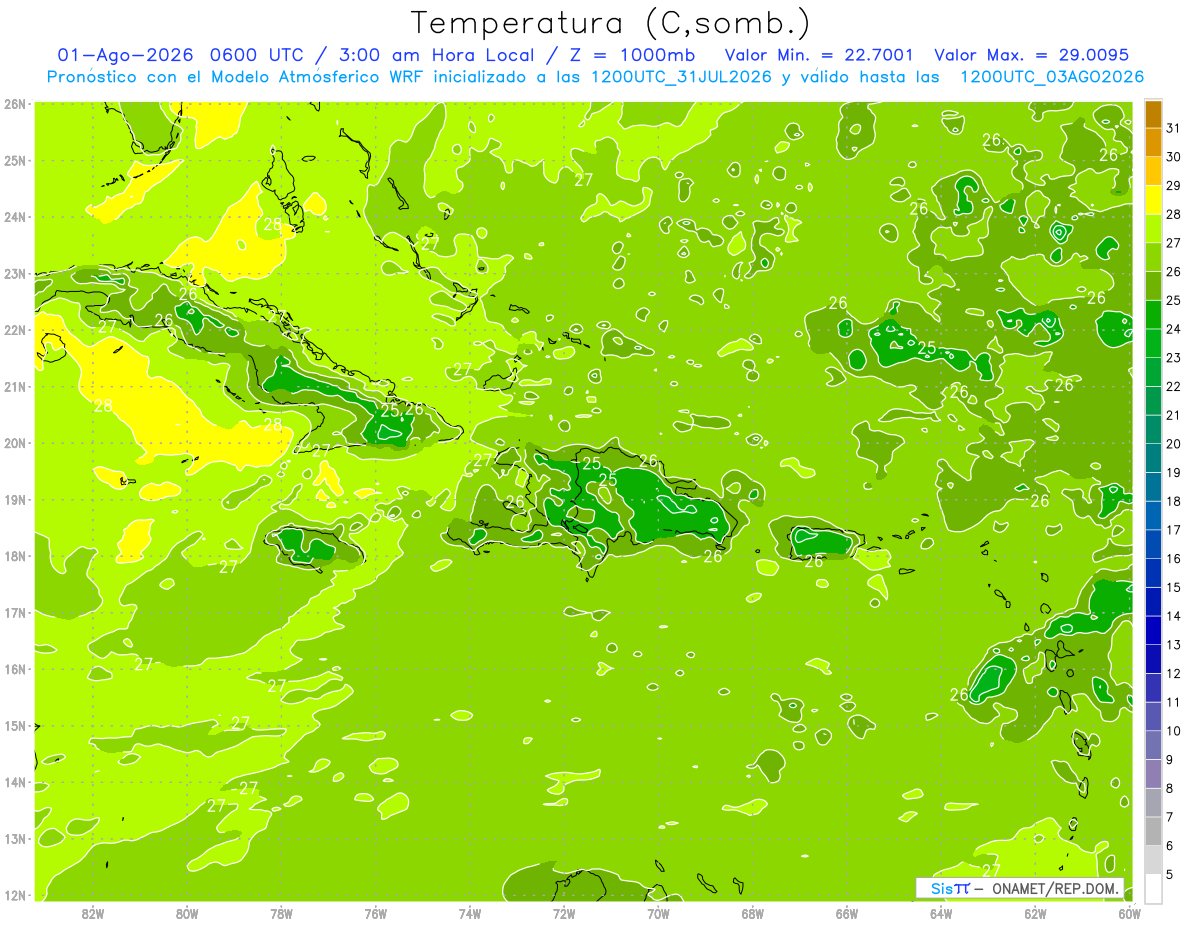Click the '11' value on color scale
Screen dimensions: 1200x927
pyautogui.click(x=1174, y=702)
